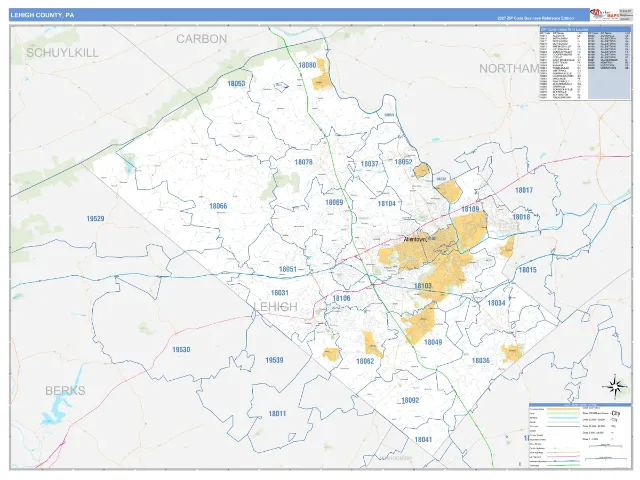Click ZIP code label 18053
The height and width of the screenshot is (480, 640).
click(236, 84)
